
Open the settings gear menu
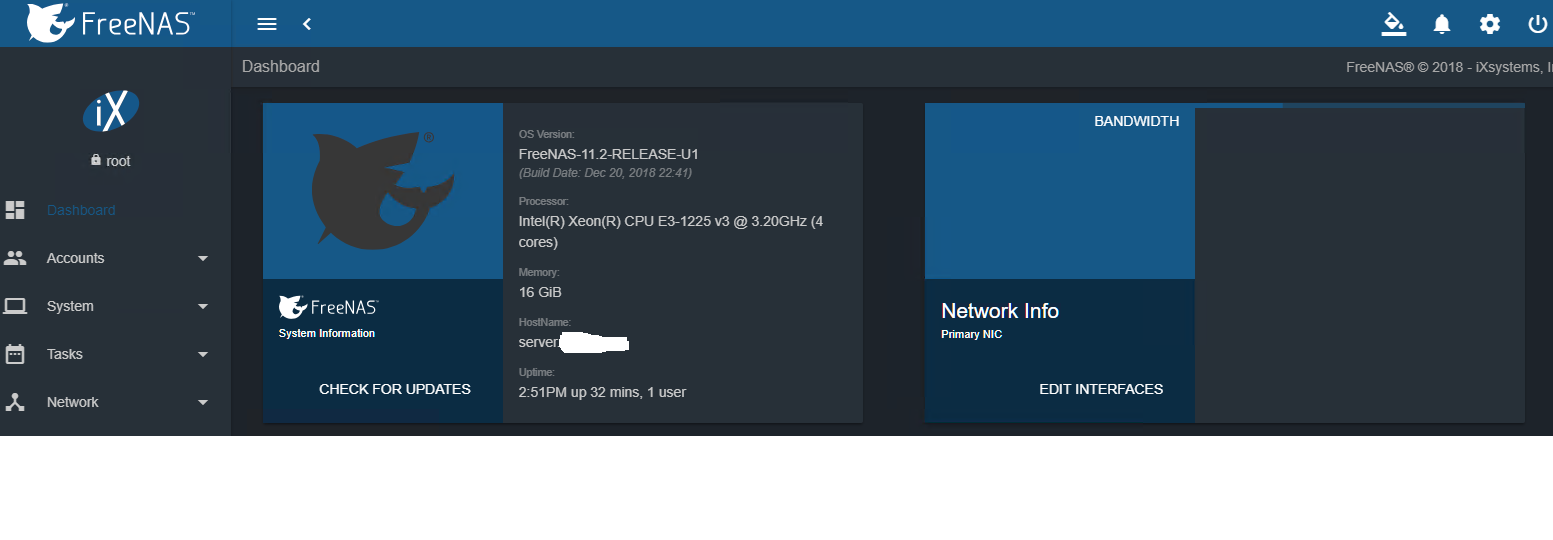(x=1490, y=23)
